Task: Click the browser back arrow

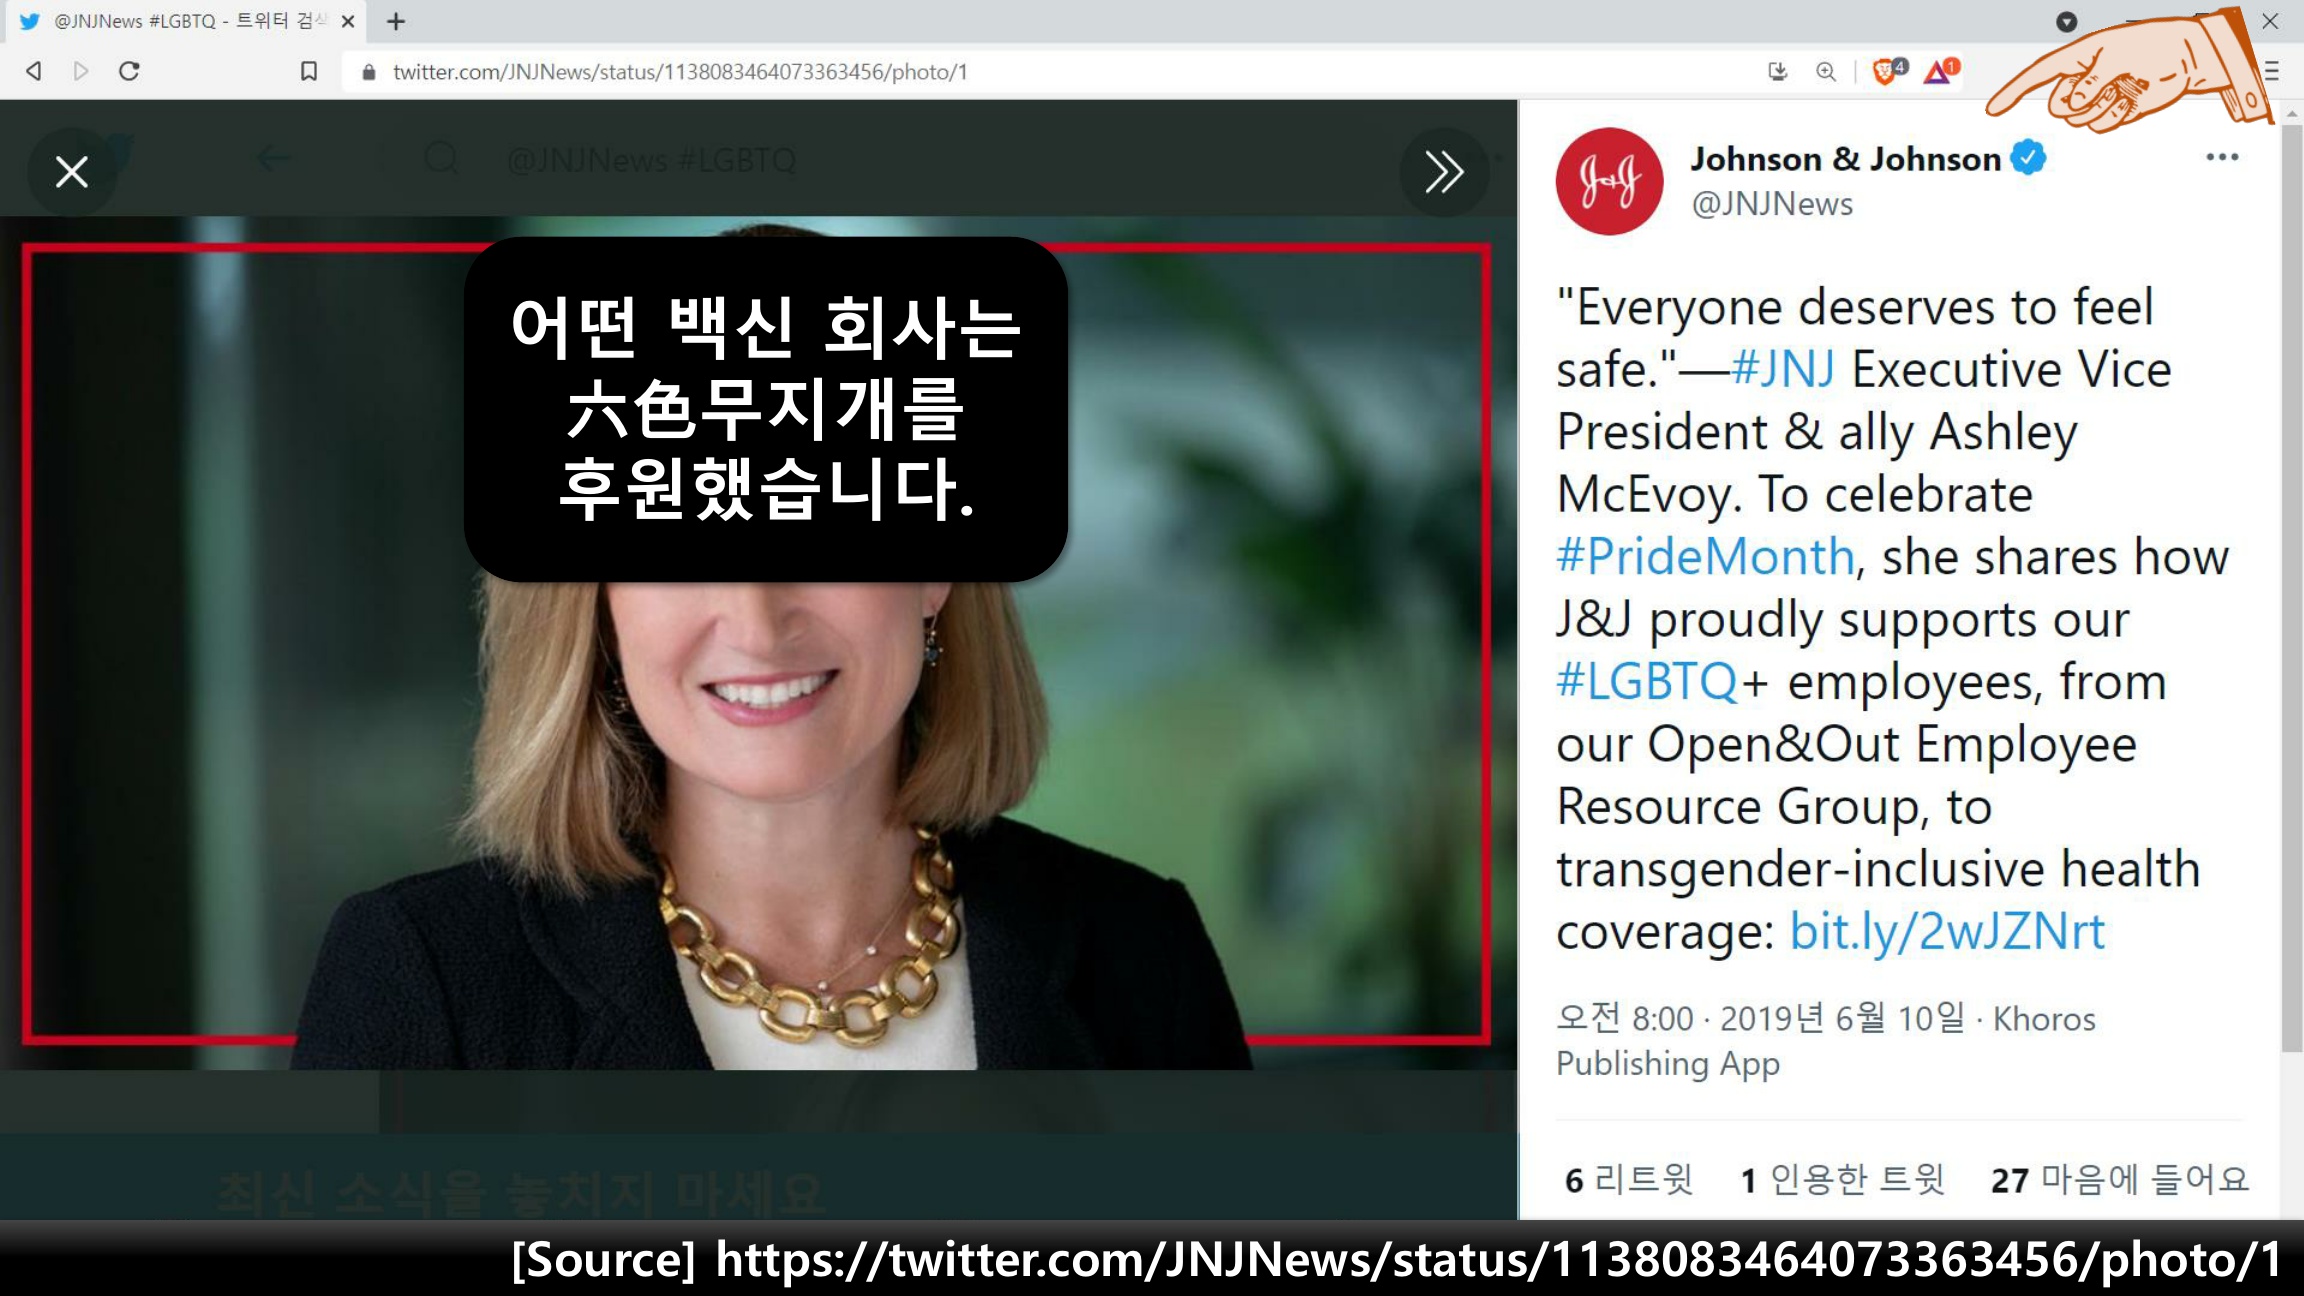Action: [34, 71]
